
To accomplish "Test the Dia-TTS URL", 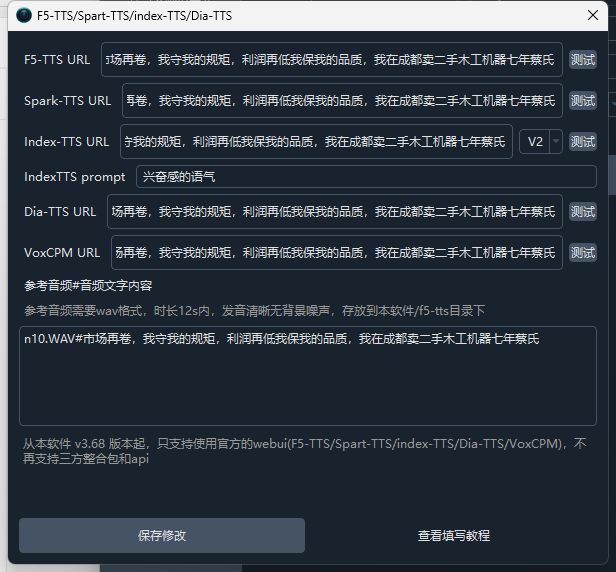I will pos(582,212).
